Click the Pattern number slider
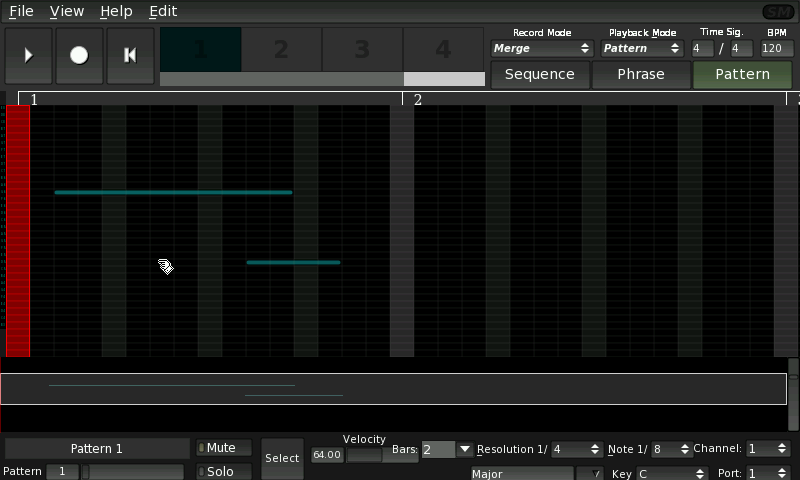 pyautogui.click(x=132, y=471)
